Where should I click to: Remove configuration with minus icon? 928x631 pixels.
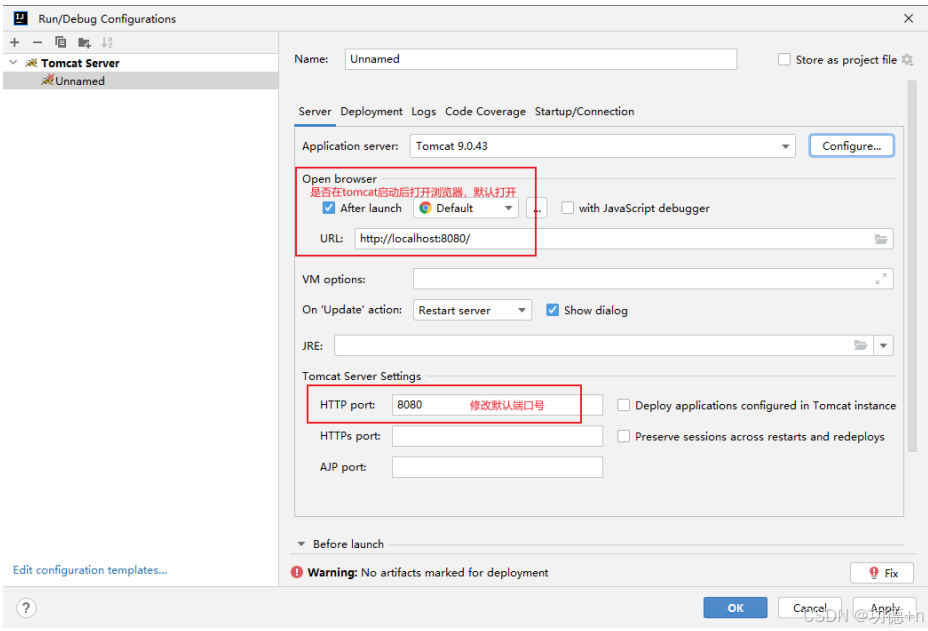pyautogui.click(x=37, y=42)
